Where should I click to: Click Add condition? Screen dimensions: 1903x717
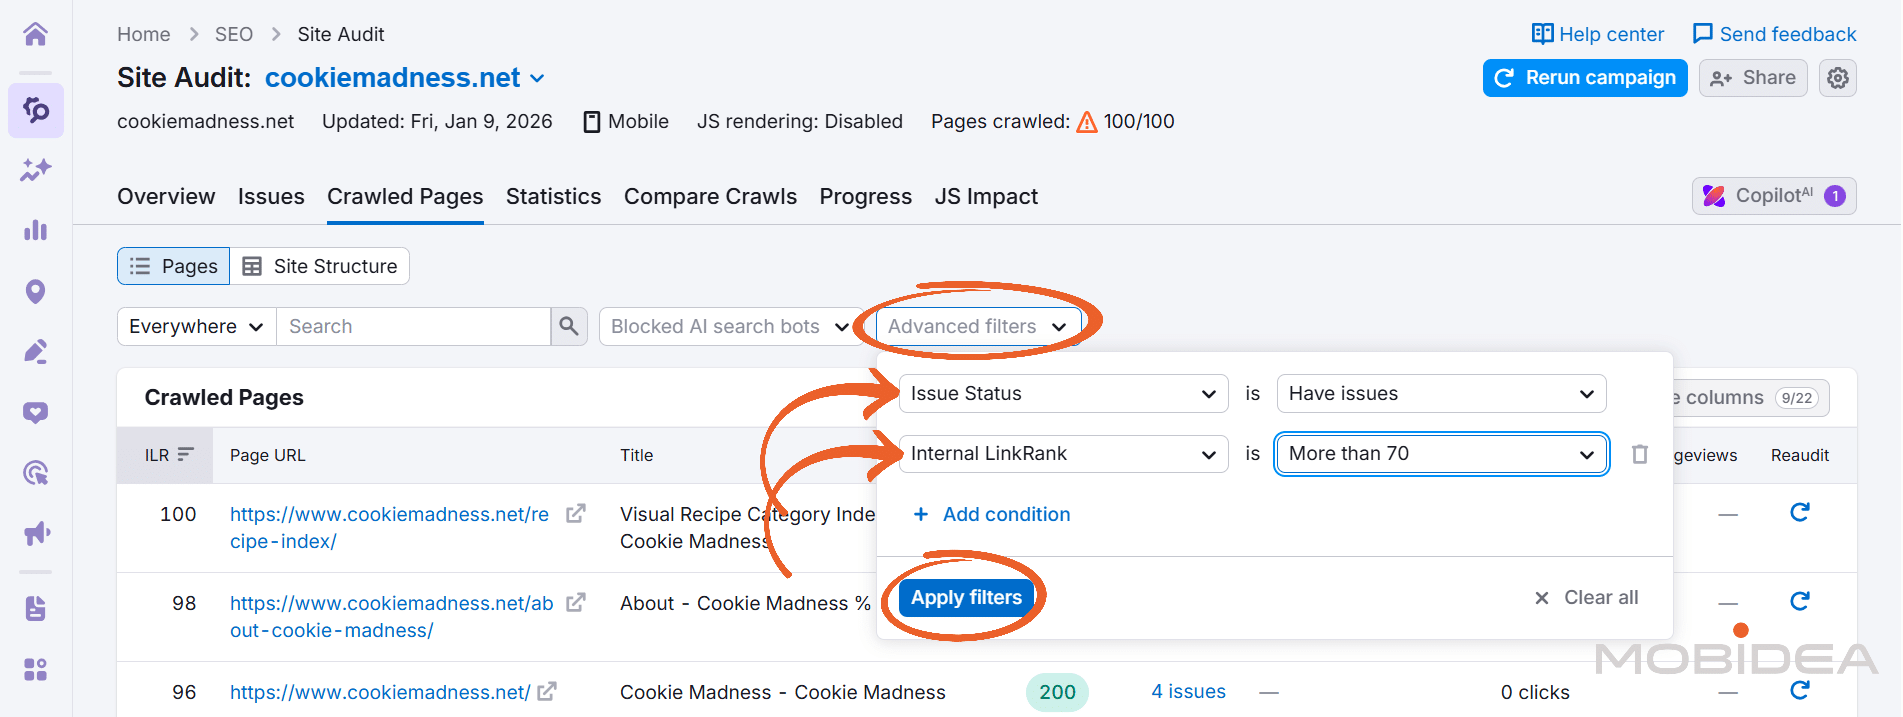pyautogui.click(x=991, y=514)
